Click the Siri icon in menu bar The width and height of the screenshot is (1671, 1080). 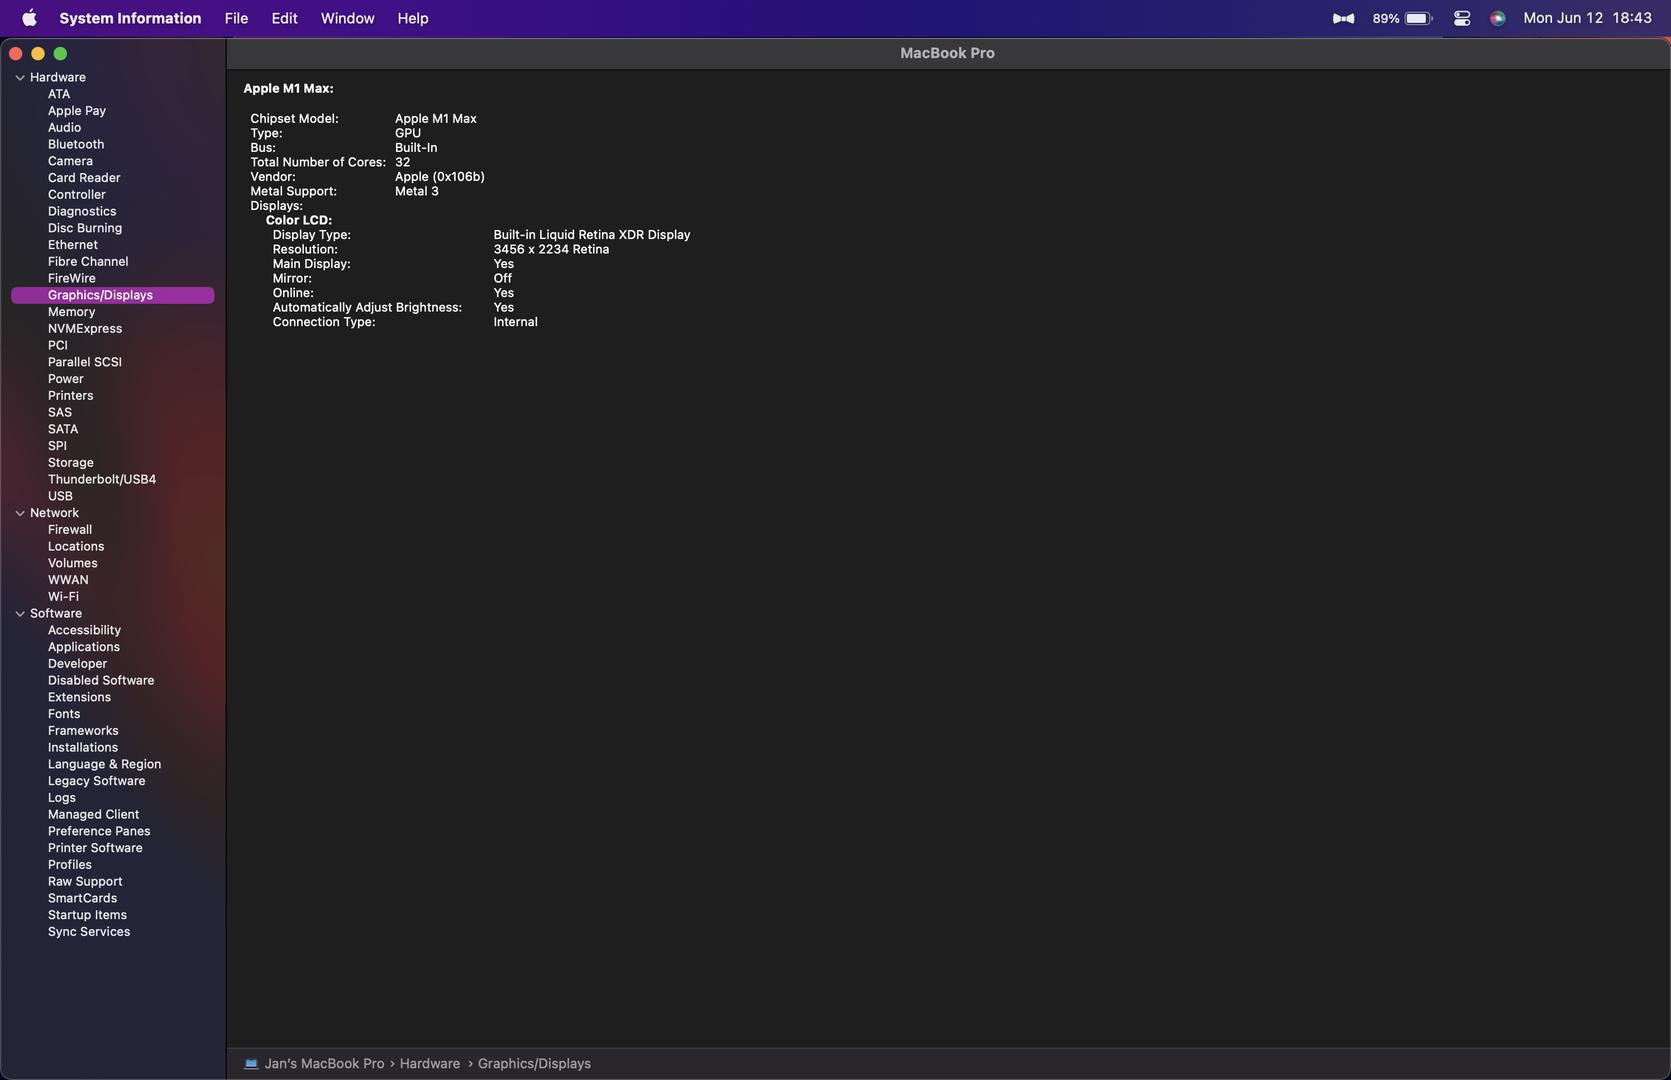pyautogui.click(x=1497, y=18)
